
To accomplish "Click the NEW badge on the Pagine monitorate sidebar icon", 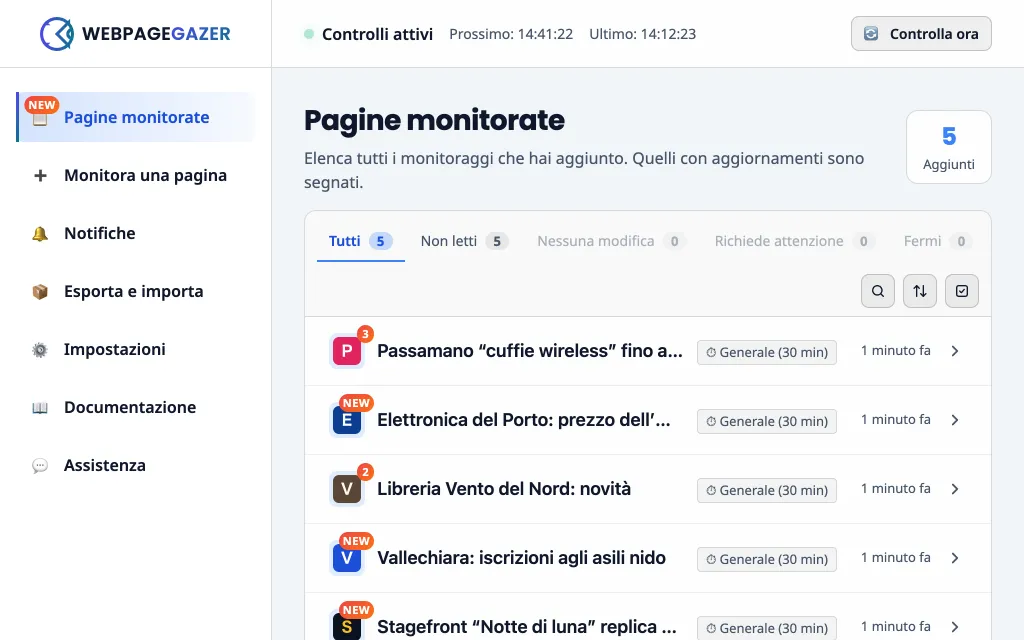I will click(x=42, y=105).
